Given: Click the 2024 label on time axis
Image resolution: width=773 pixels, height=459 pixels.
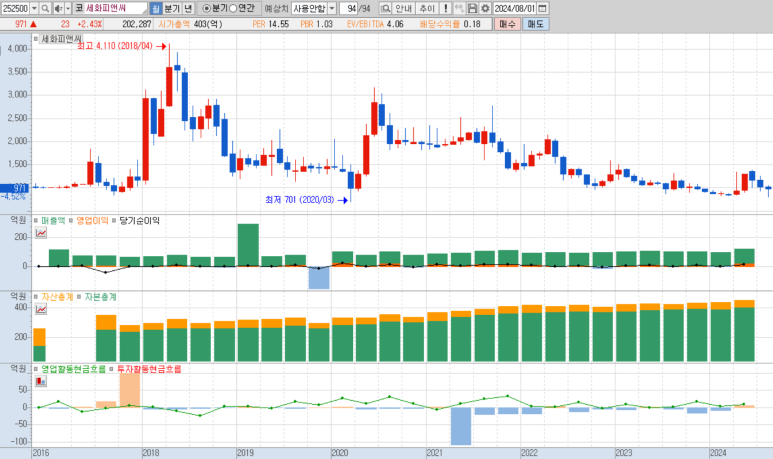Looking at the screenshot, I should 718,453.
